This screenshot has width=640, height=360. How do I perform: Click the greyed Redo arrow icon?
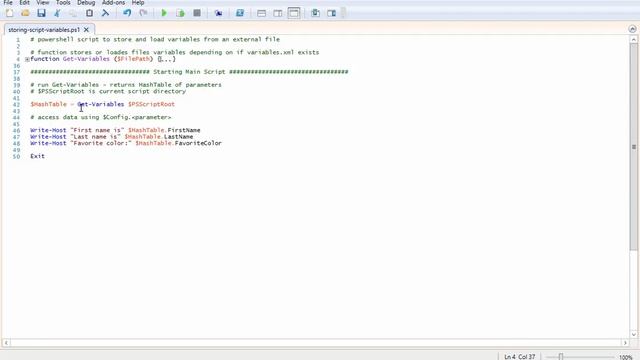click(x=143, y=13)
